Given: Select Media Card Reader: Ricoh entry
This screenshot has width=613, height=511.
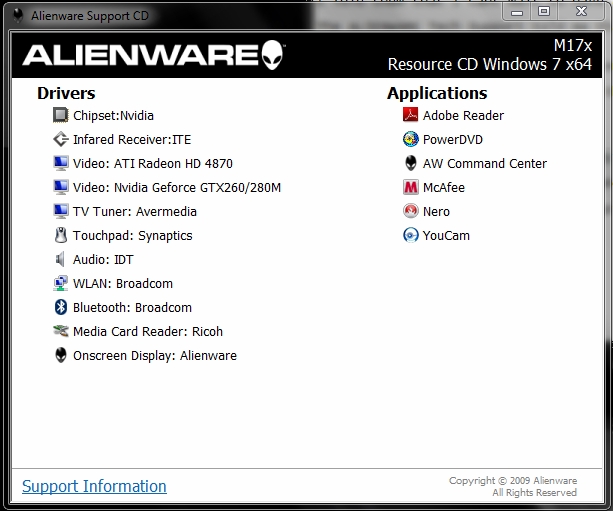Looking at the screenshot, I should point(148,332).
